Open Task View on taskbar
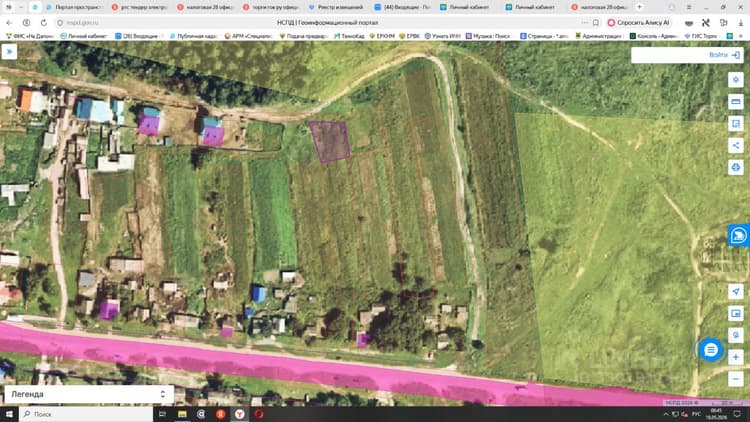The image size is (750, 422). point(162,414)
